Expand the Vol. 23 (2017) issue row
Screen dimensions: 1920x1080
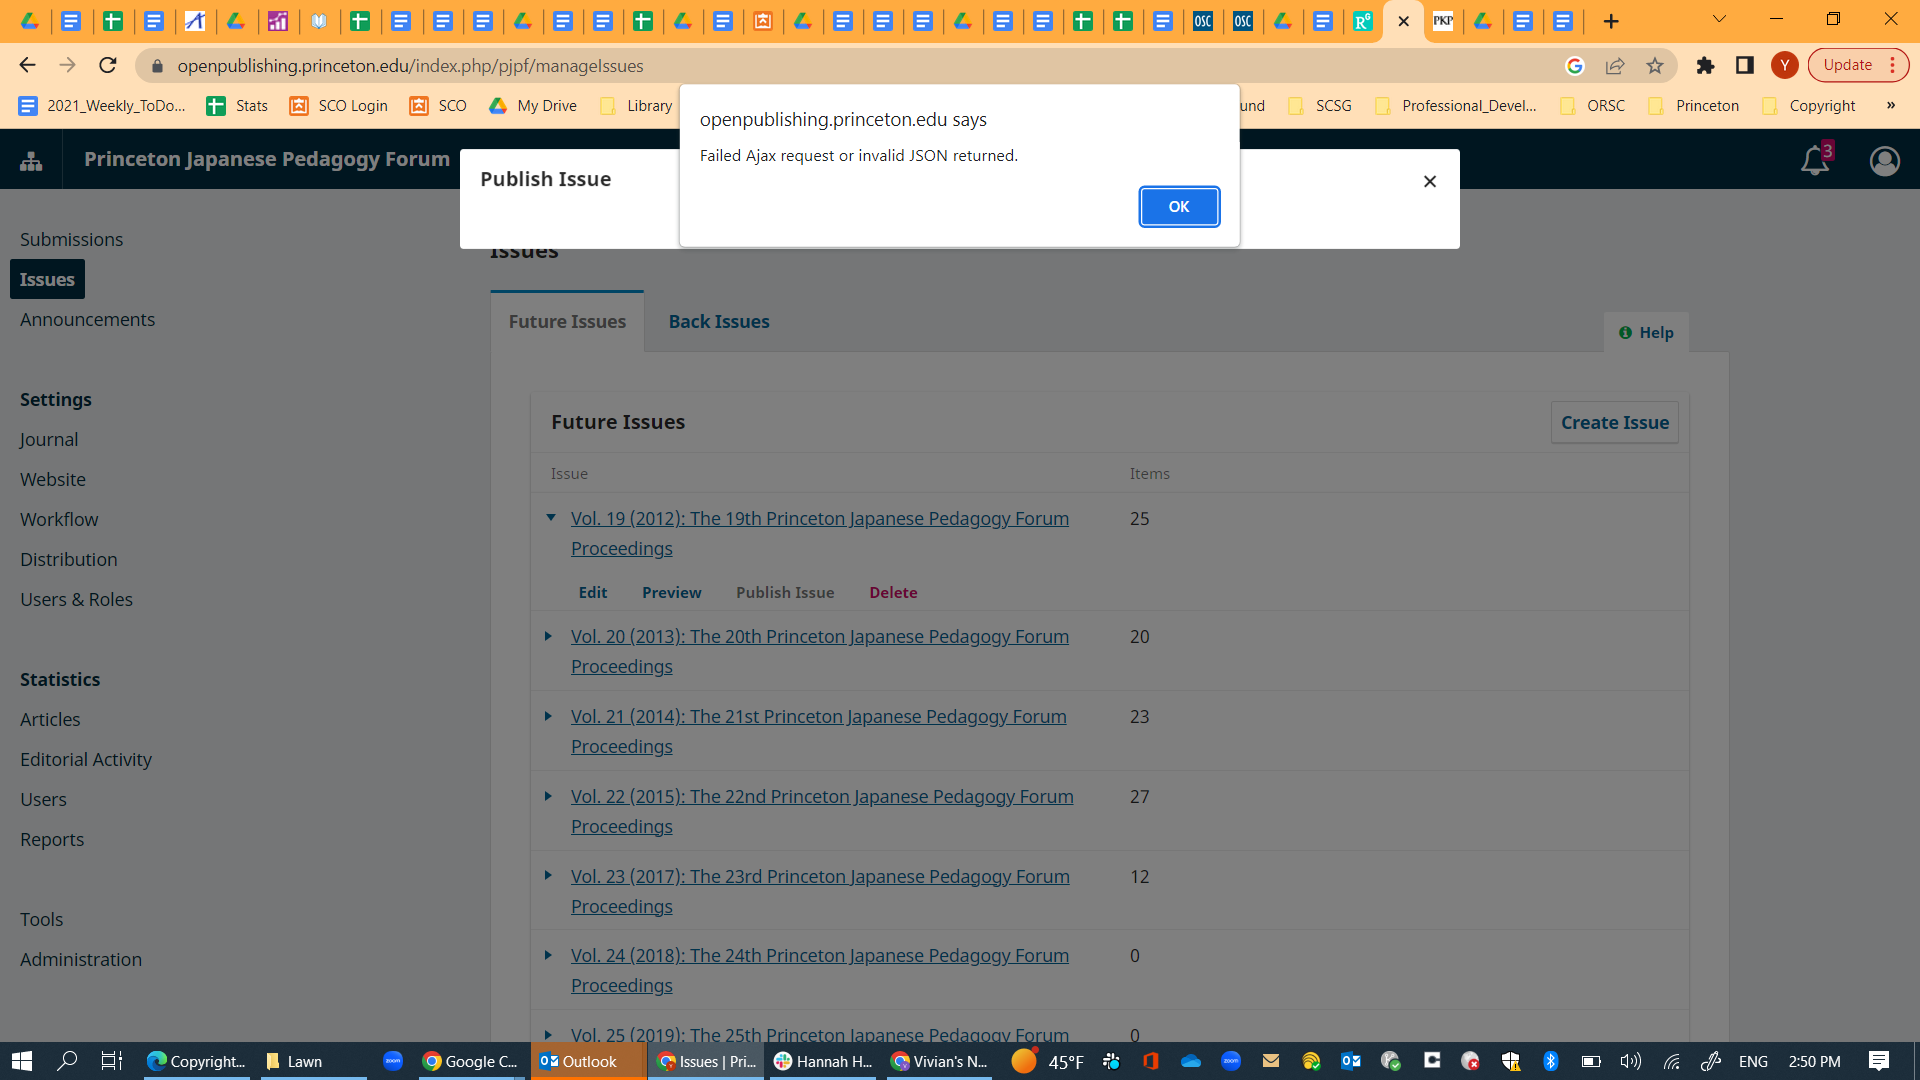[548, 875]
